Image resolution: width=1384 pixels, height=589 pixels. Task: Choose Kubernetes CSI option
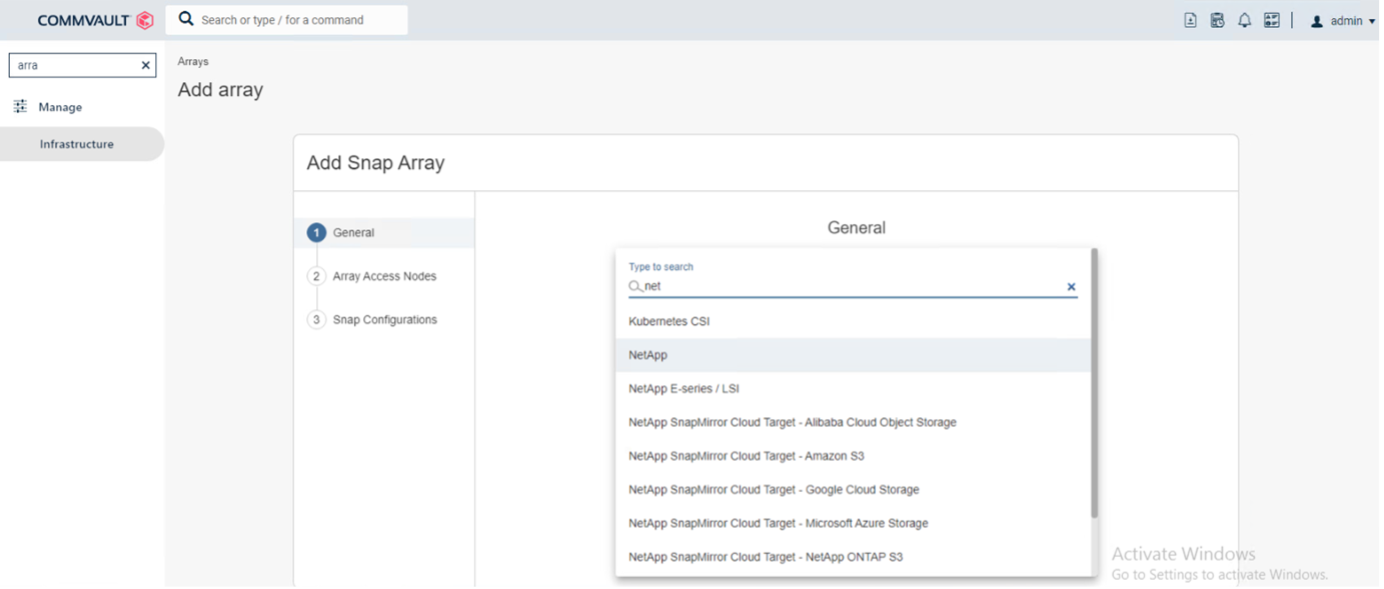tap(669, 322)
